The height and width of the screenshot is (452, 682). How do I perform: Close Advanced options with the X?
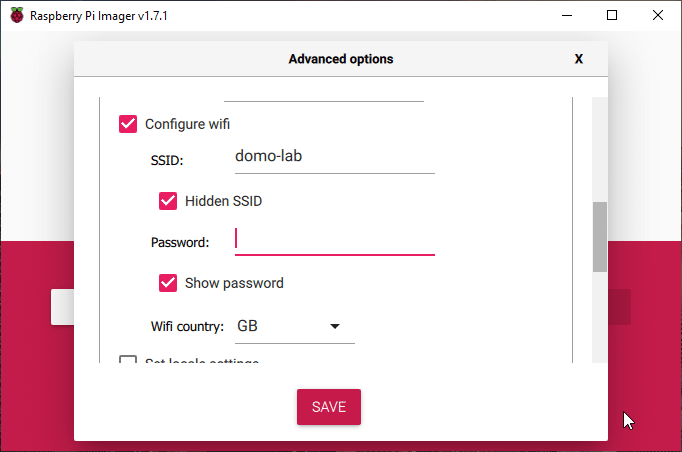click(x=578, y=59)
